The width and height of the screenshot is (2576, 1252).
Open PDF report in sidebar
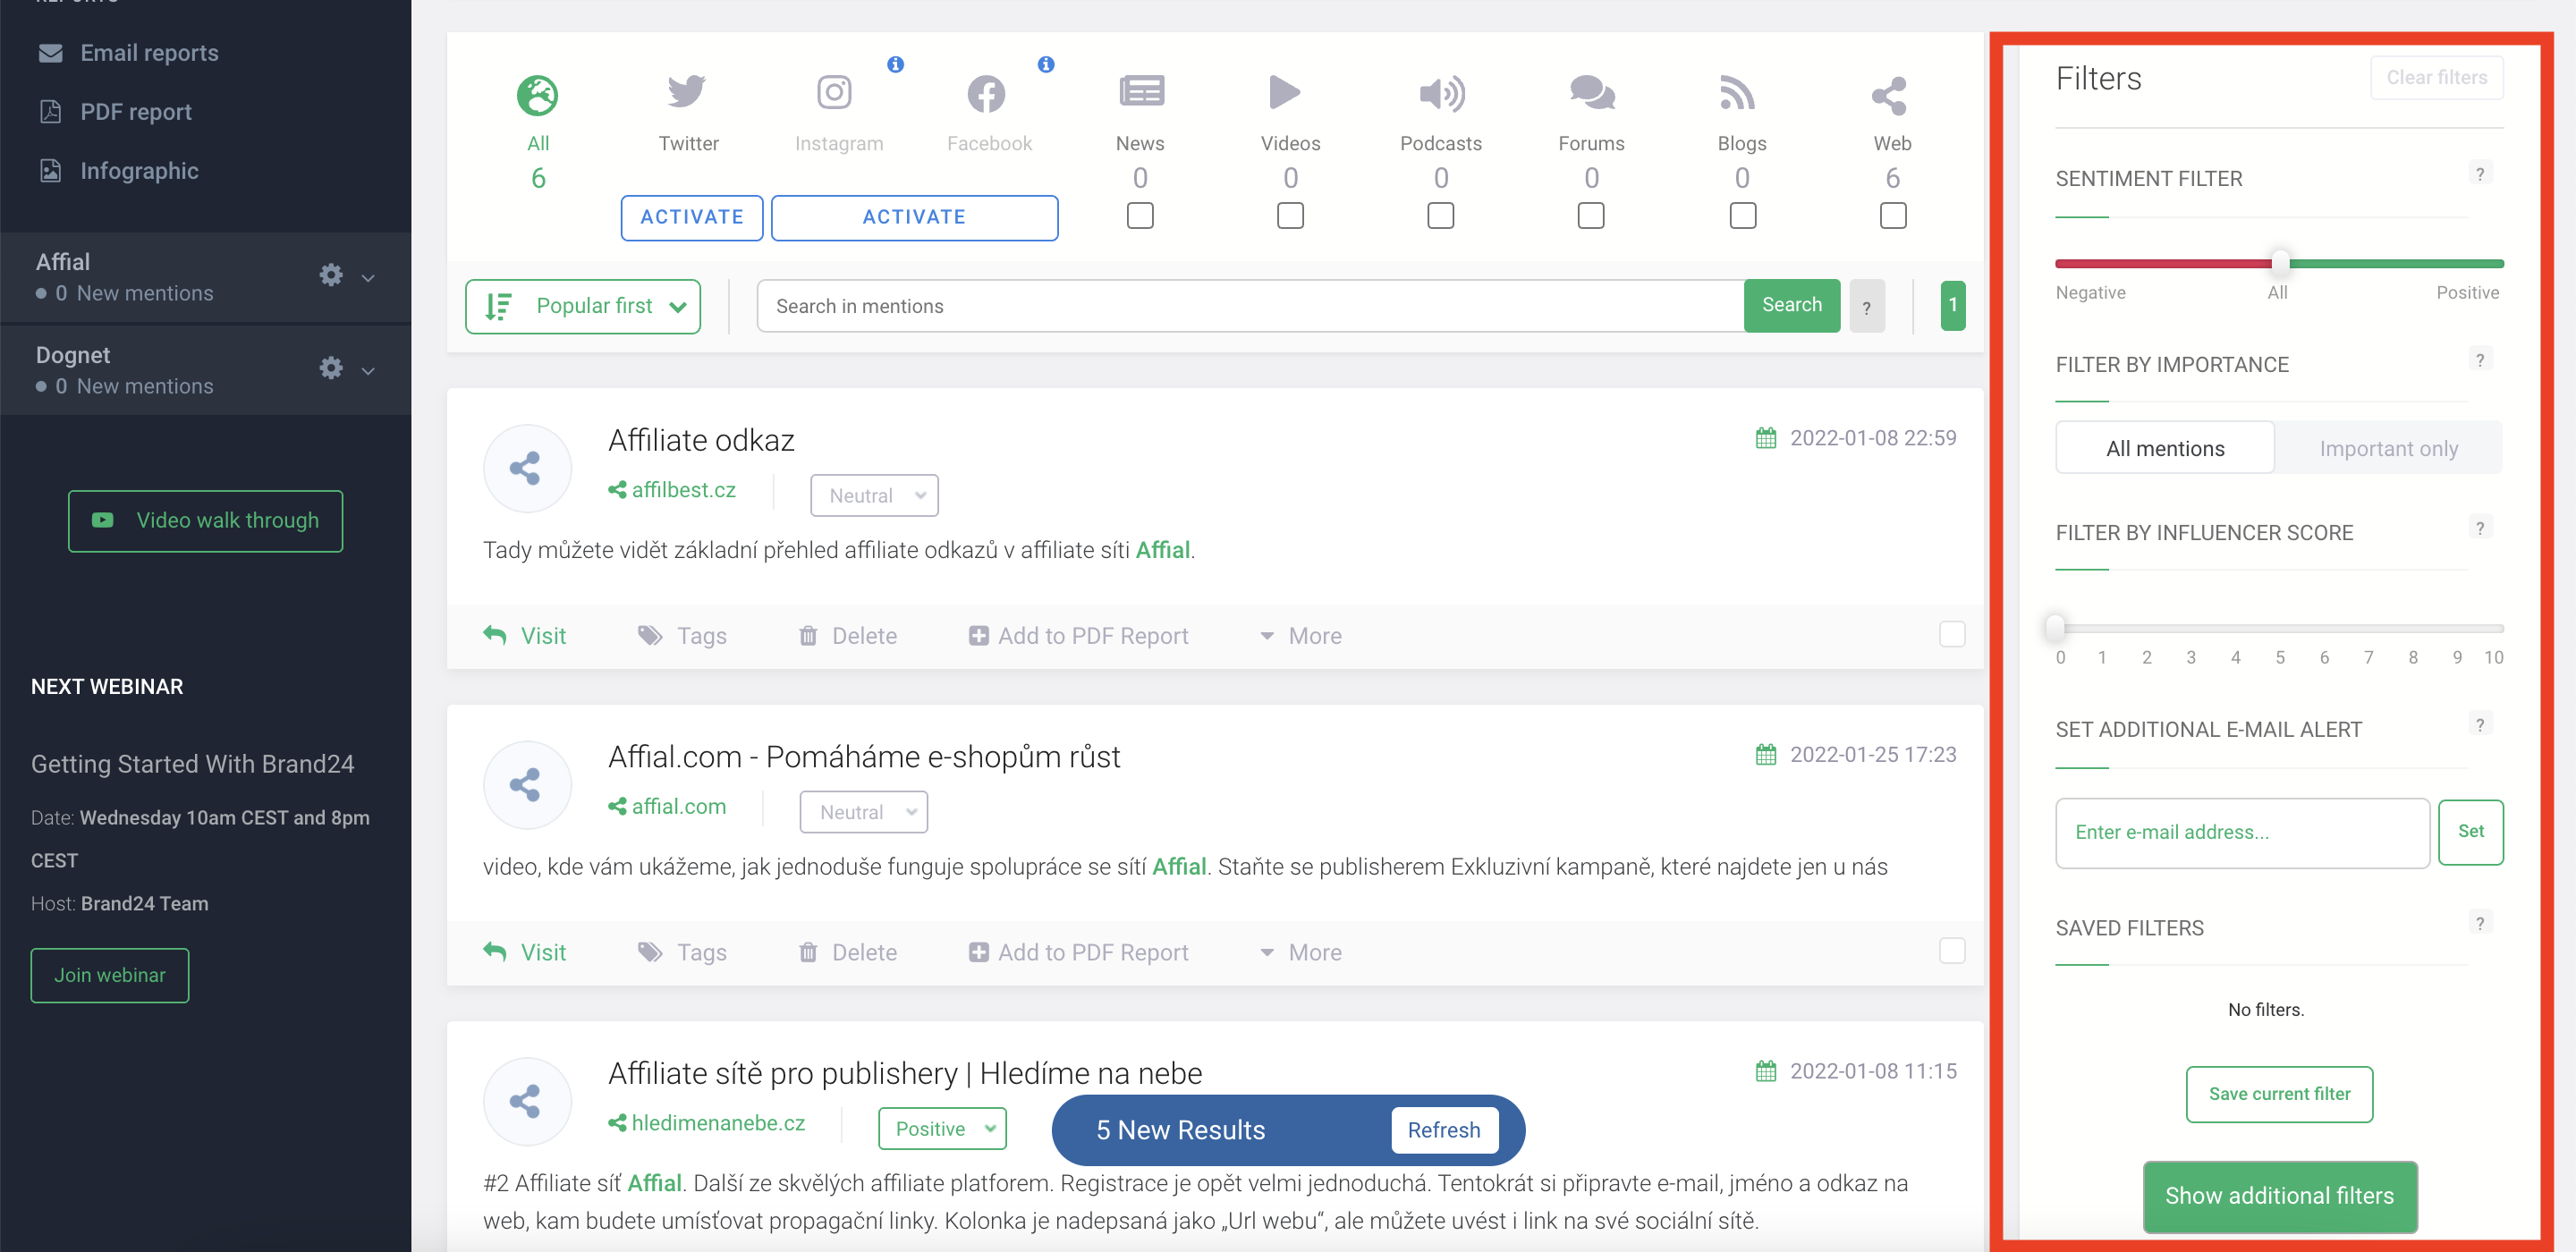[x=115, y=112]
